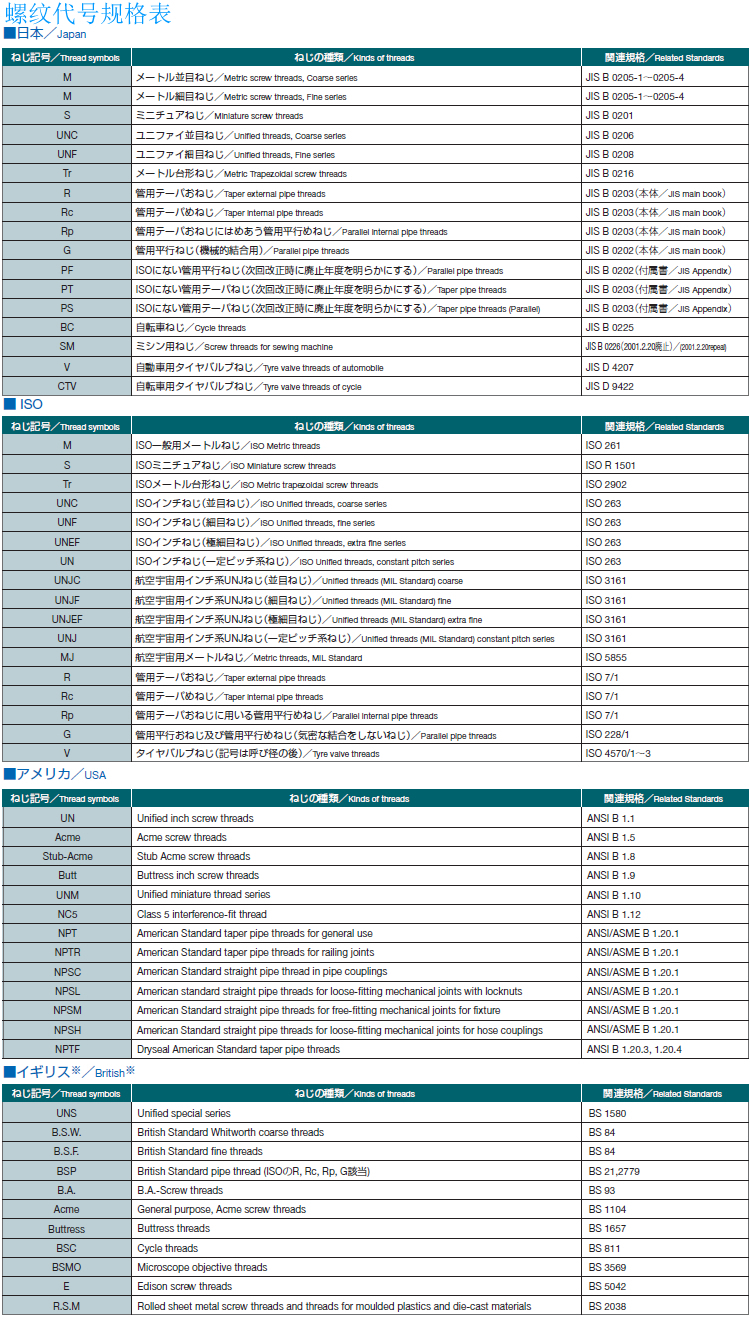
Task: Click the 'UNJC' thread symbol
Action: coord(67,580)
